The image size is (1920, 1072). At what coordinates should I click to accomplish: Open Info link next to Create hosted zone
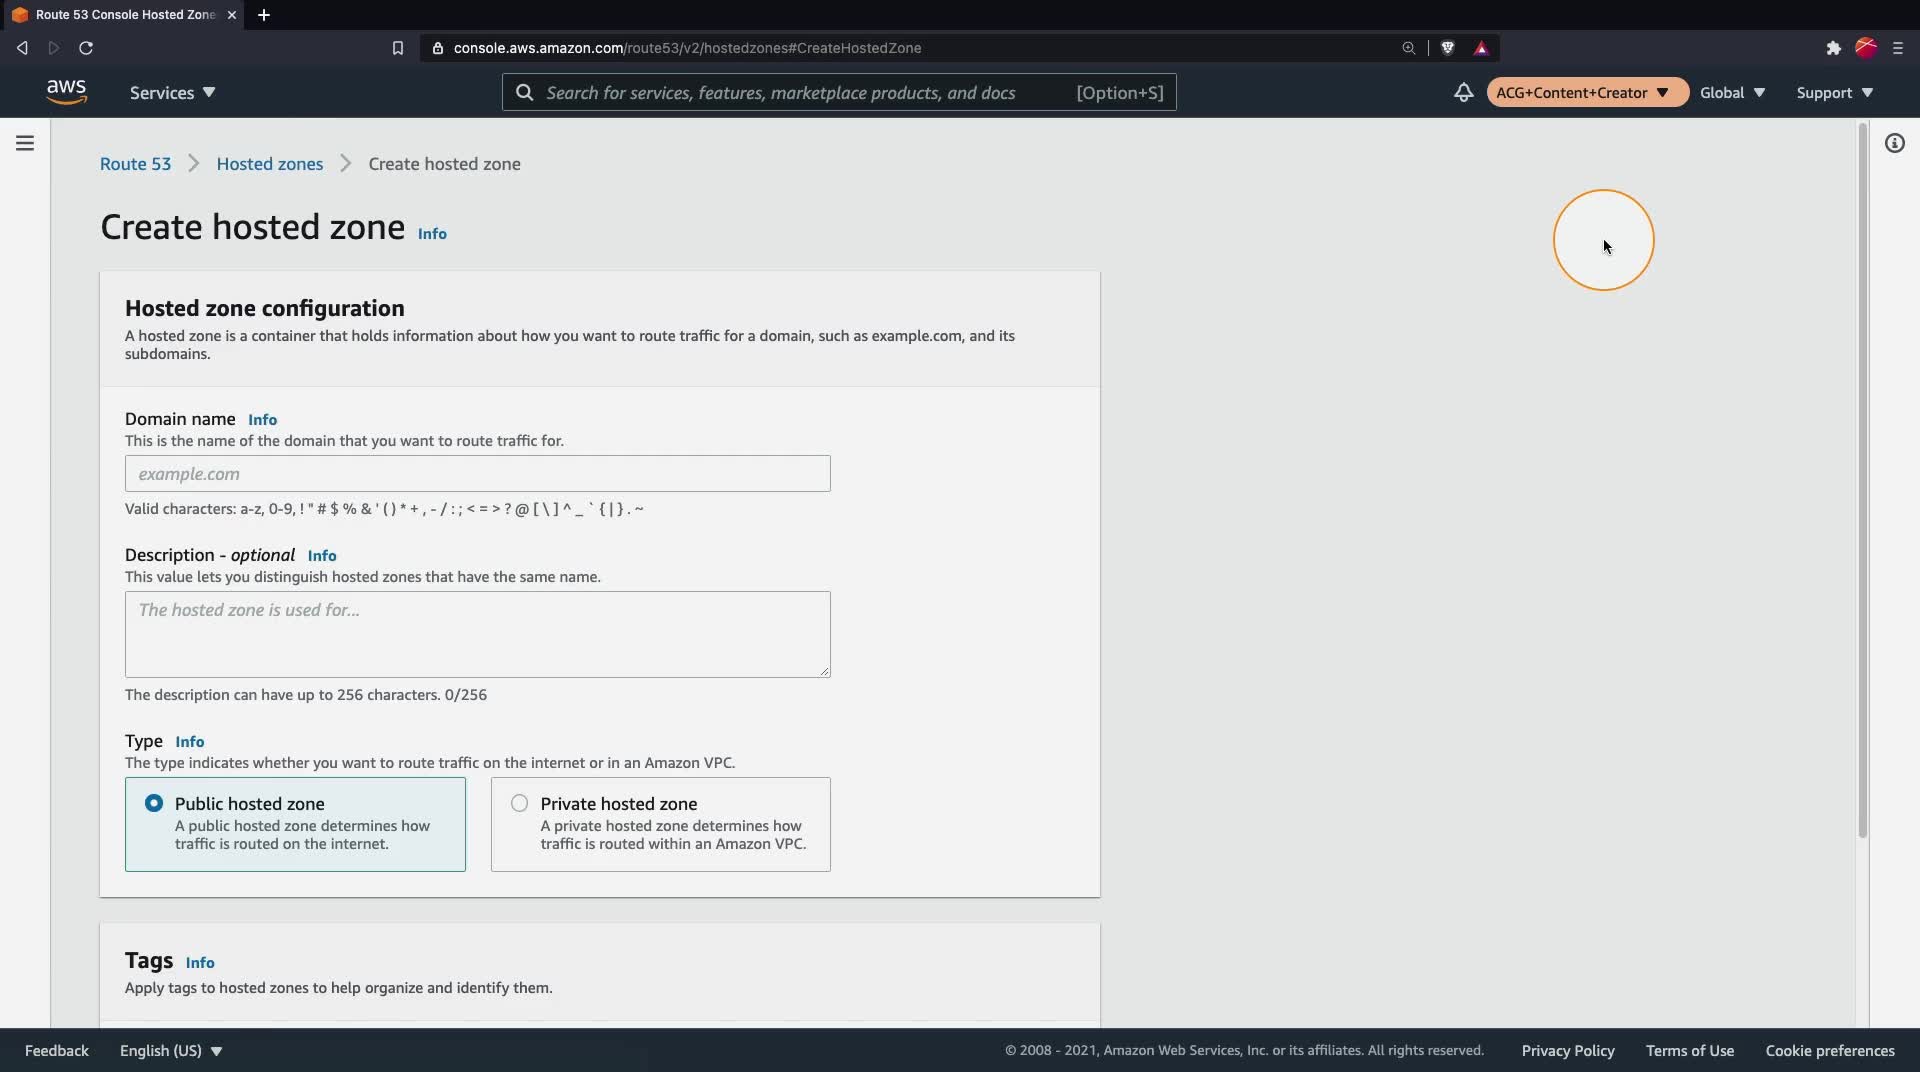pos(432,234)
